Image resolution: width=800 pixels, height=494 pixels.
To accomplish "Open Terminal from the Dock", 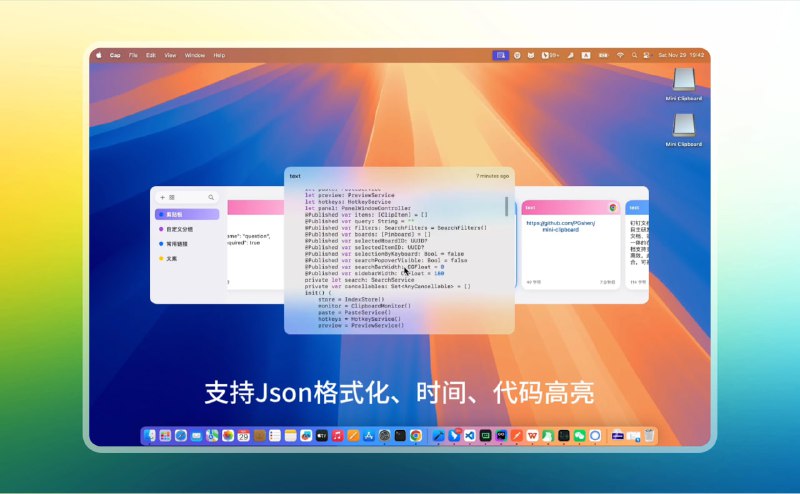I will (400, 435).
